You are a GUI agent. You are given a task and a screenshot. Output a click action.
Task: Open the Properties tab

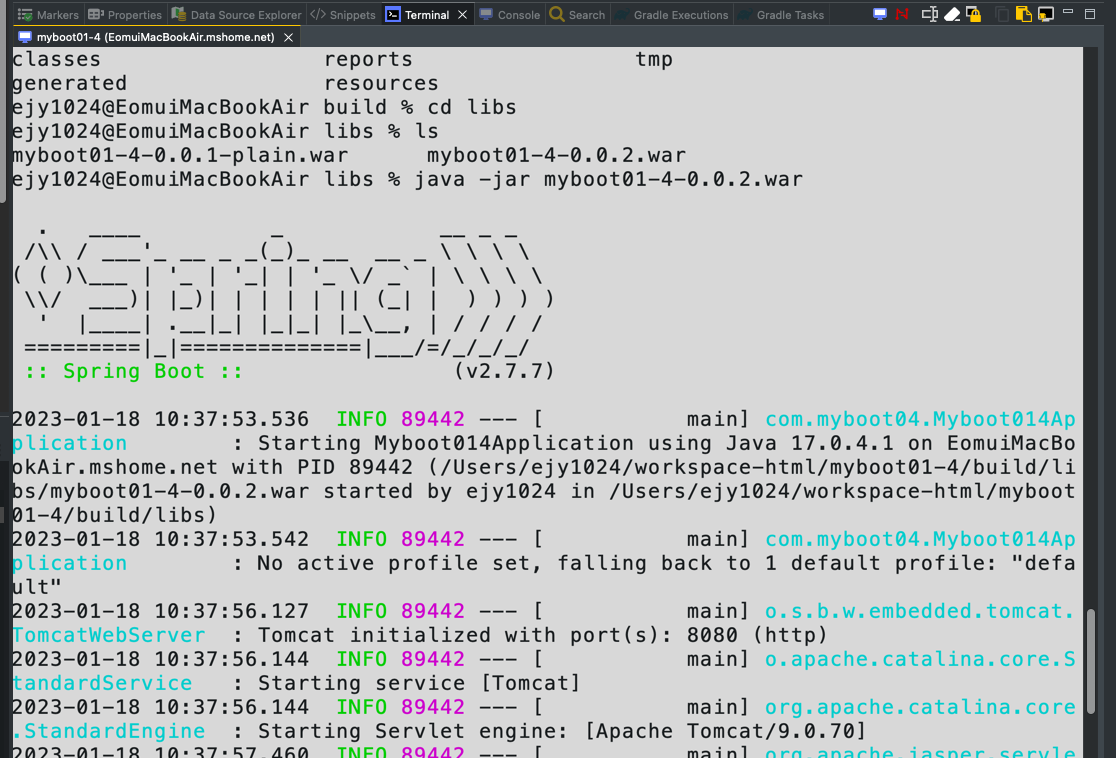point(125,15)
